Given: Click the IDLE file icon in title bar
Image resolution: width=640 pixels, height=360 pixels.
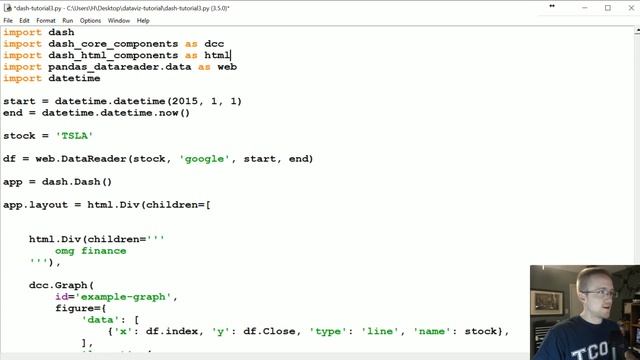Looking at the screenshot, I should [x=7, y=8].
